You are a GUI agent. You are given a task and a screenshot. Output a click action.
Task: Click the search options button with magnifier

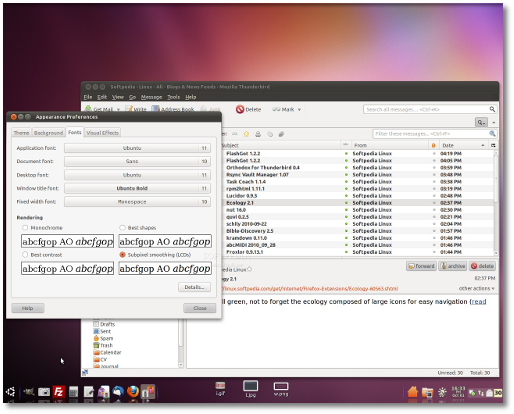click(x=481, y=122)
